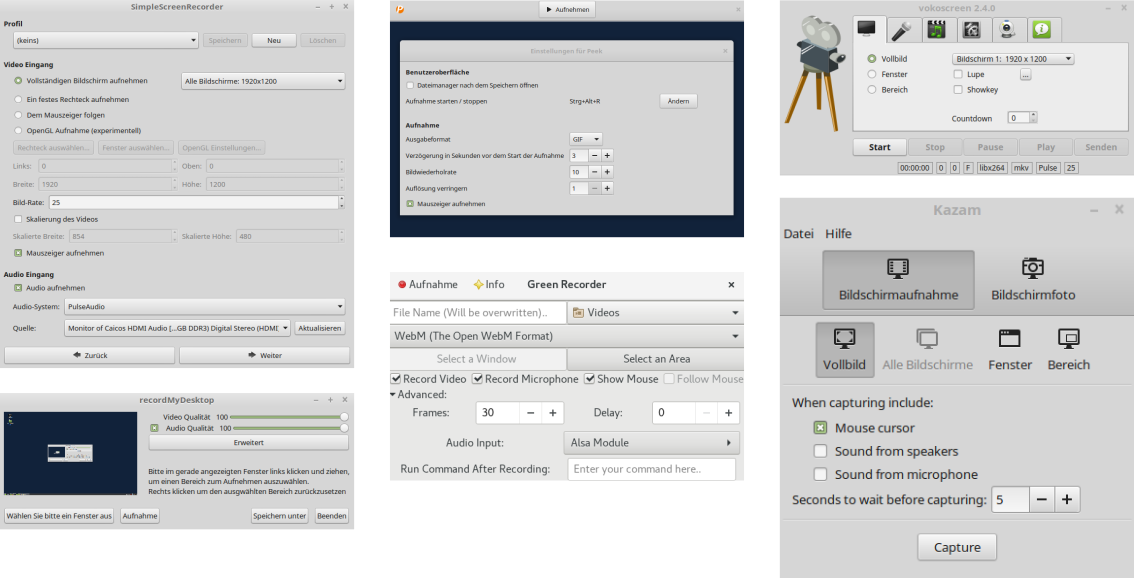Increase Bildwiederholrate in Peek with plus

(x=608, y=172)
